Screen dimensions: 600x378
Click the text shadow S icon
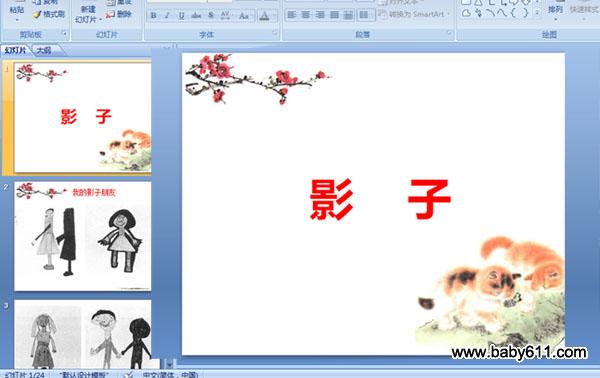pyautogui.click(x=211, y=16)
